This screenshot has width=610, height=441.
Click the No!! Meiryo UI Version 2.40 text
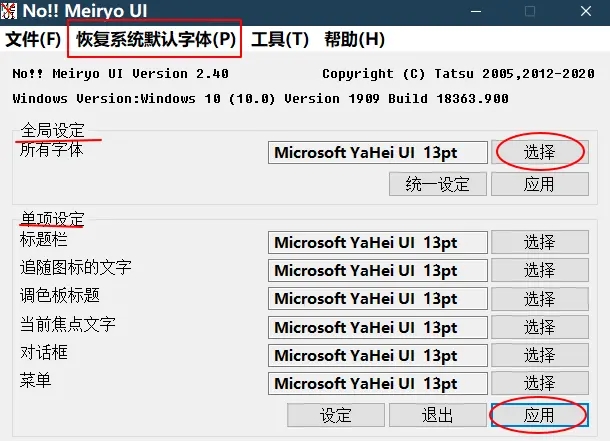tap(121, 74)
